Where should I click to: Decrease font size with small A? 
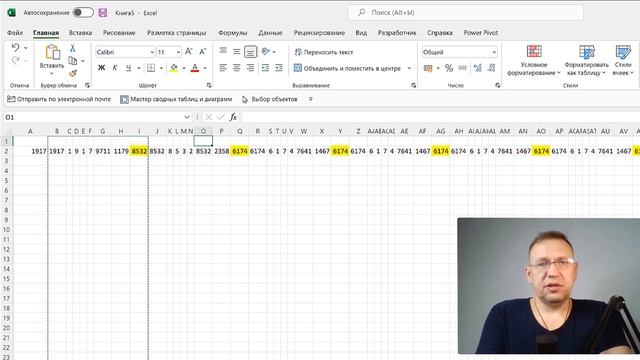(202, 52)
